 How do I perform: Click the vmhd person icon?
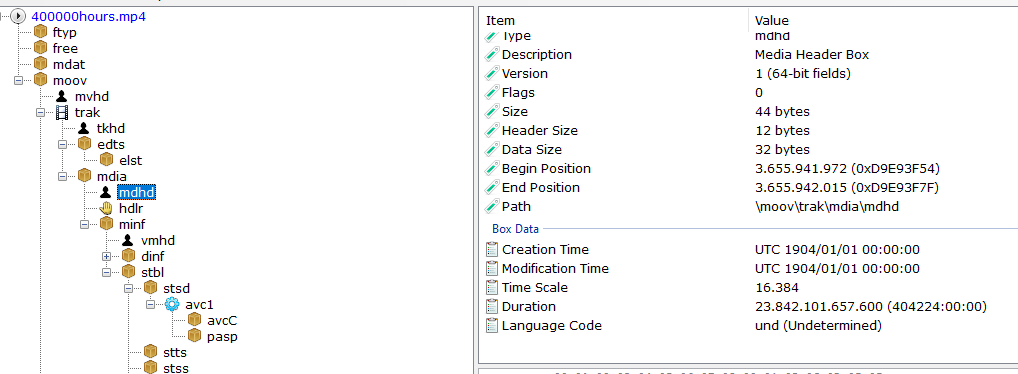pos(128,240)
